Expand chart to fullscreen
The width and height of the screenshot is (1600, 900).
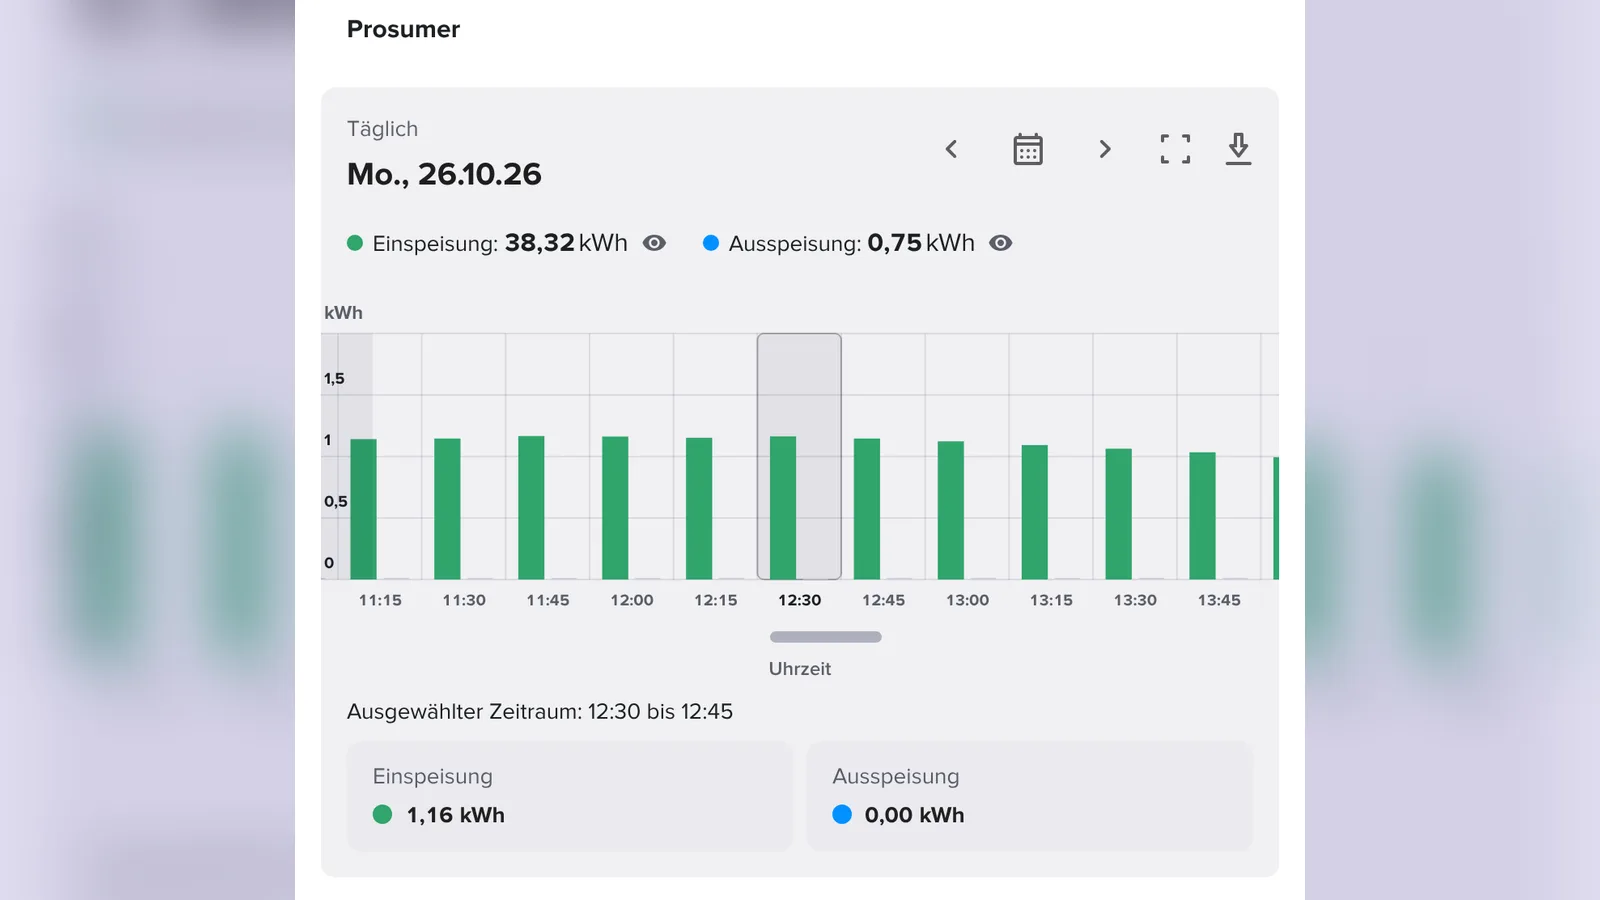pyautogui.click(x=1175, y=149)
